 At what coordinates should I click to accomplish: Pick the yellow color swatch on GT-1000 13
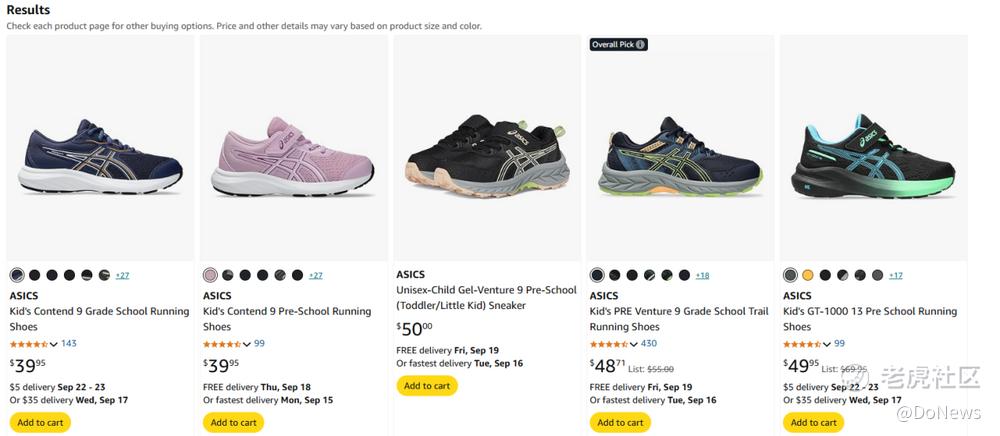point(807,275)
